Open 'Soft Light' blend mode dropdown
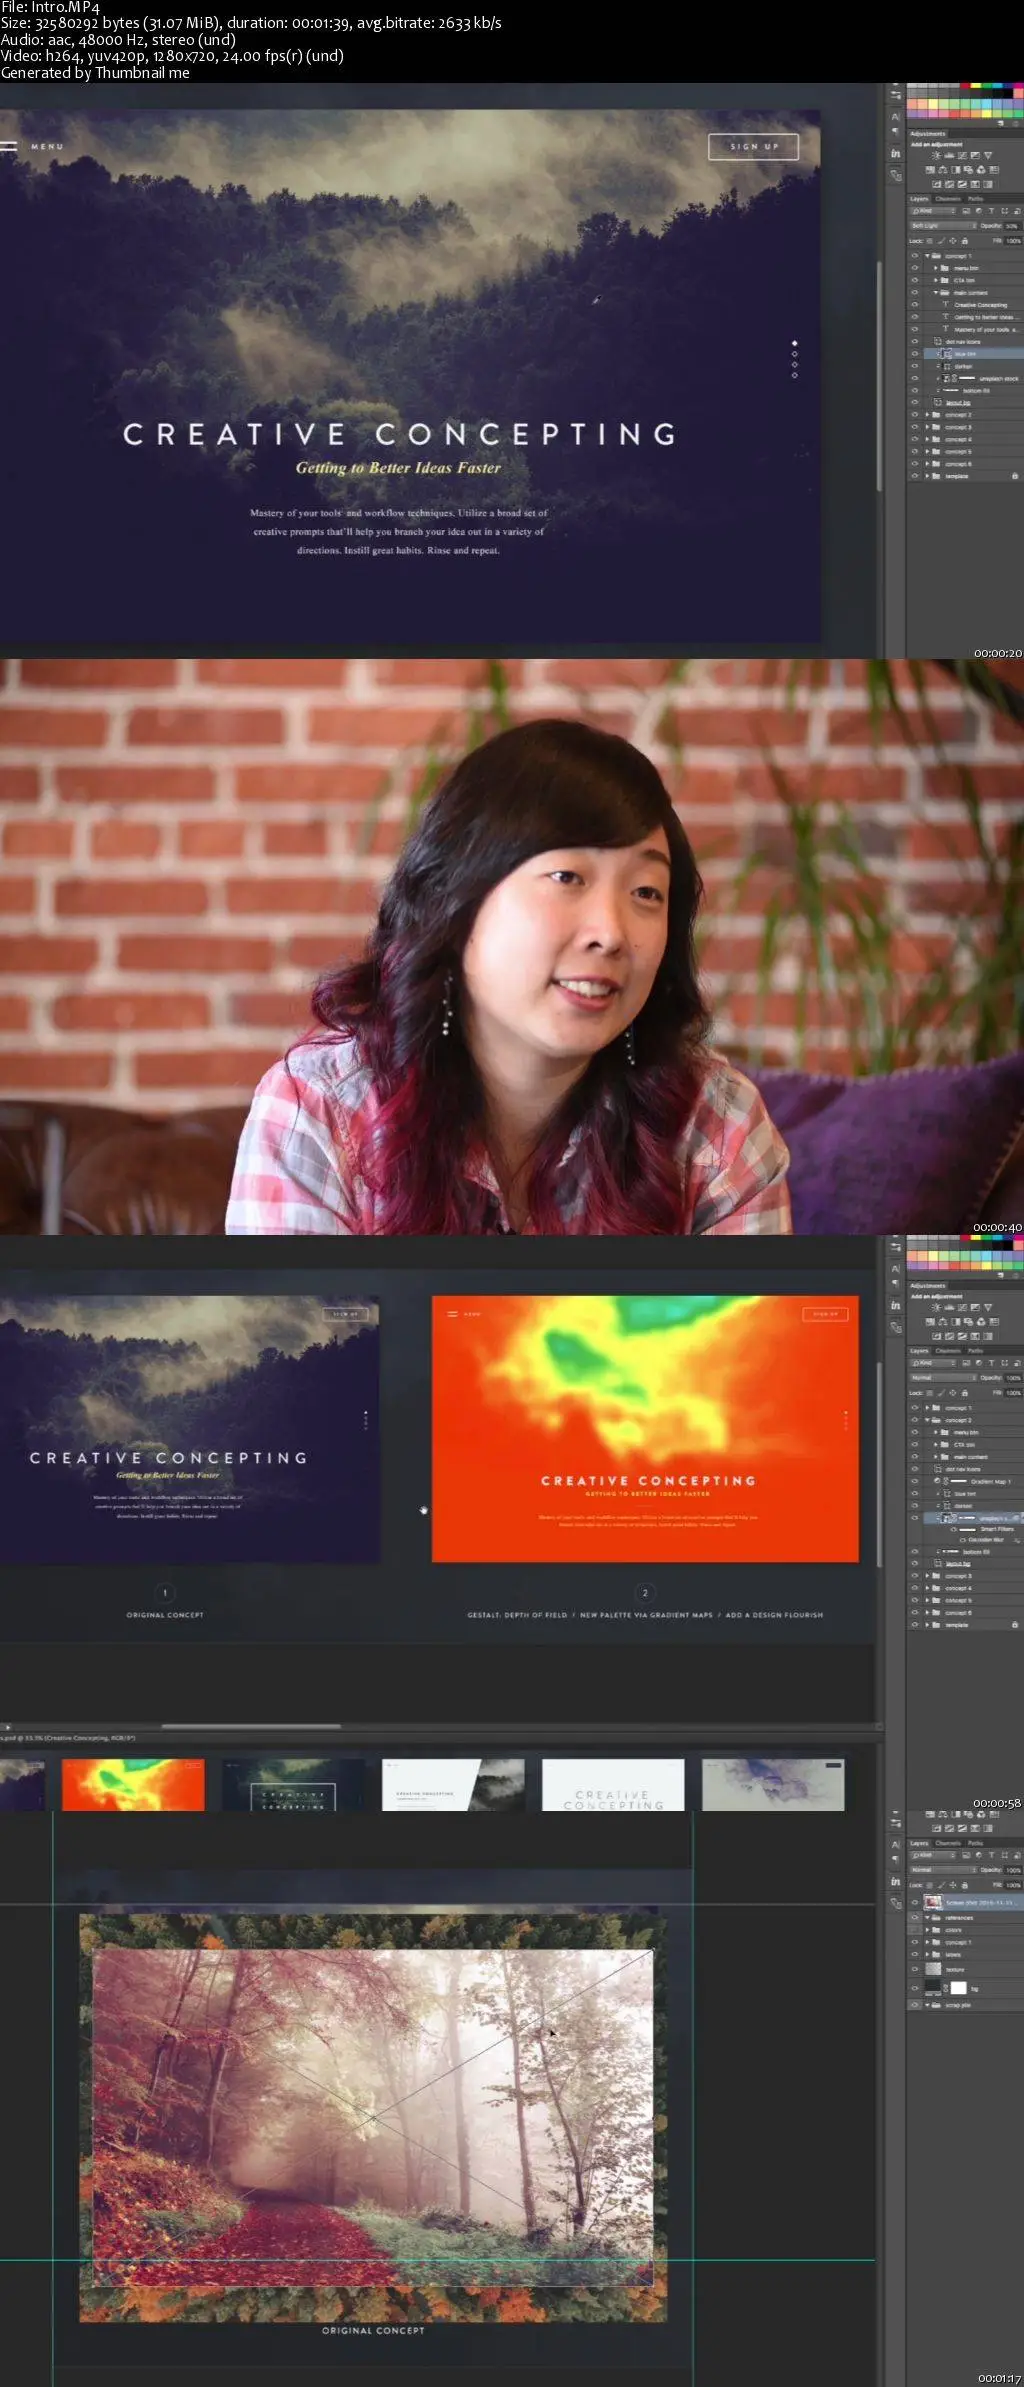 944,226
